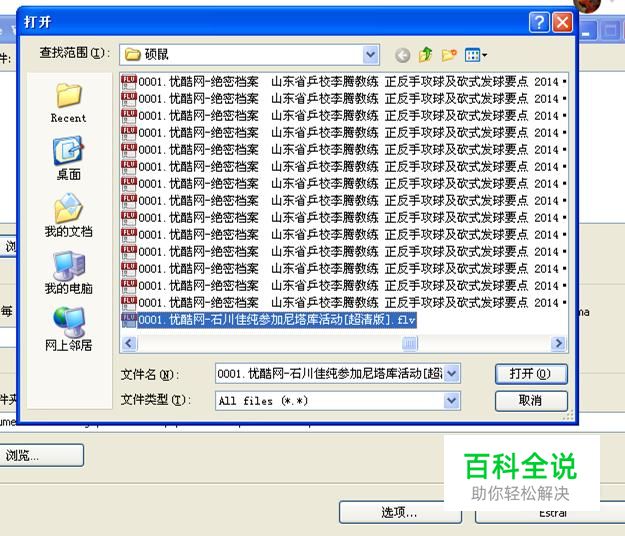Image resolution: width=625 pixels, height=536 pixels.
Task: Expand the 文件名 dropdown arrow
Action: tap(452, 374)
